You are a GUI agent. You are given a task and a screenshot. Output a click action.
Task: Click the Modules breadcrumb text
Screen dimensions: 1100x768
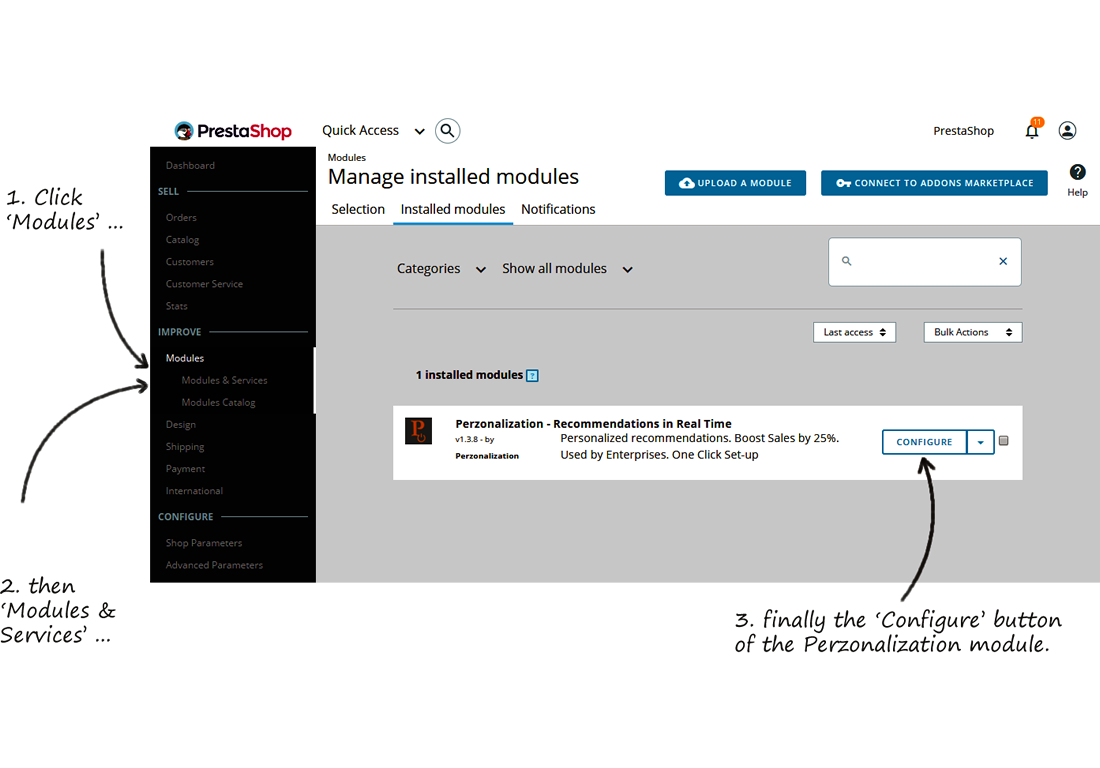[x=347, y=158]
